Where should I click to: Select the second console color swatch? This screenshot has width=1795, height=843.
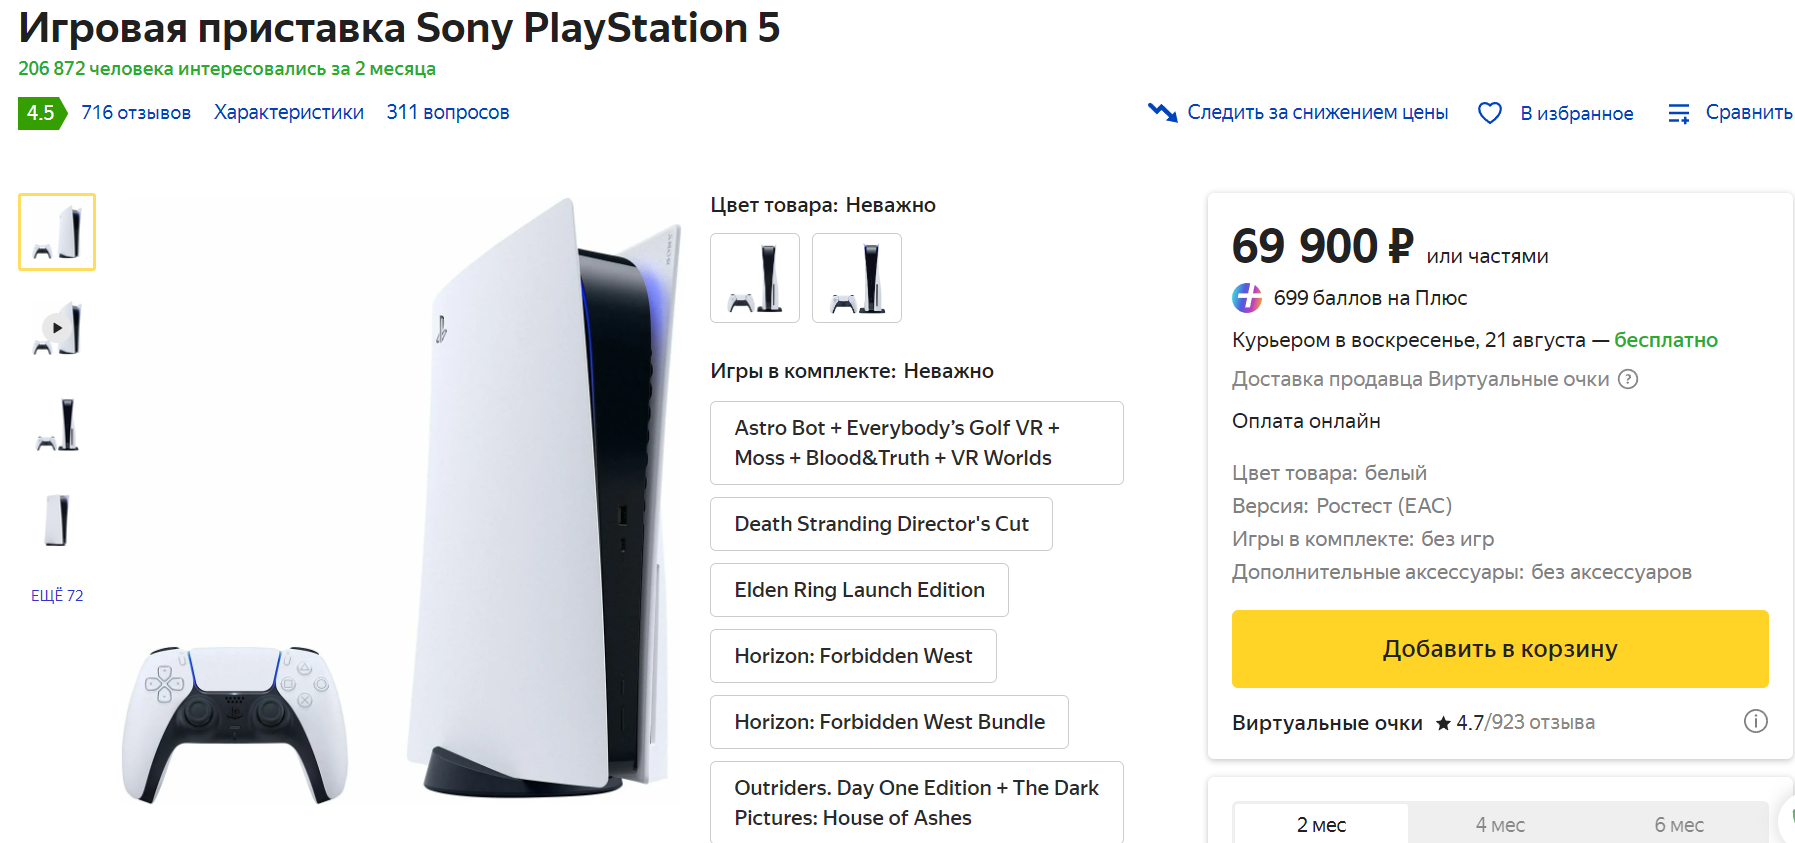tap(857, 278)
